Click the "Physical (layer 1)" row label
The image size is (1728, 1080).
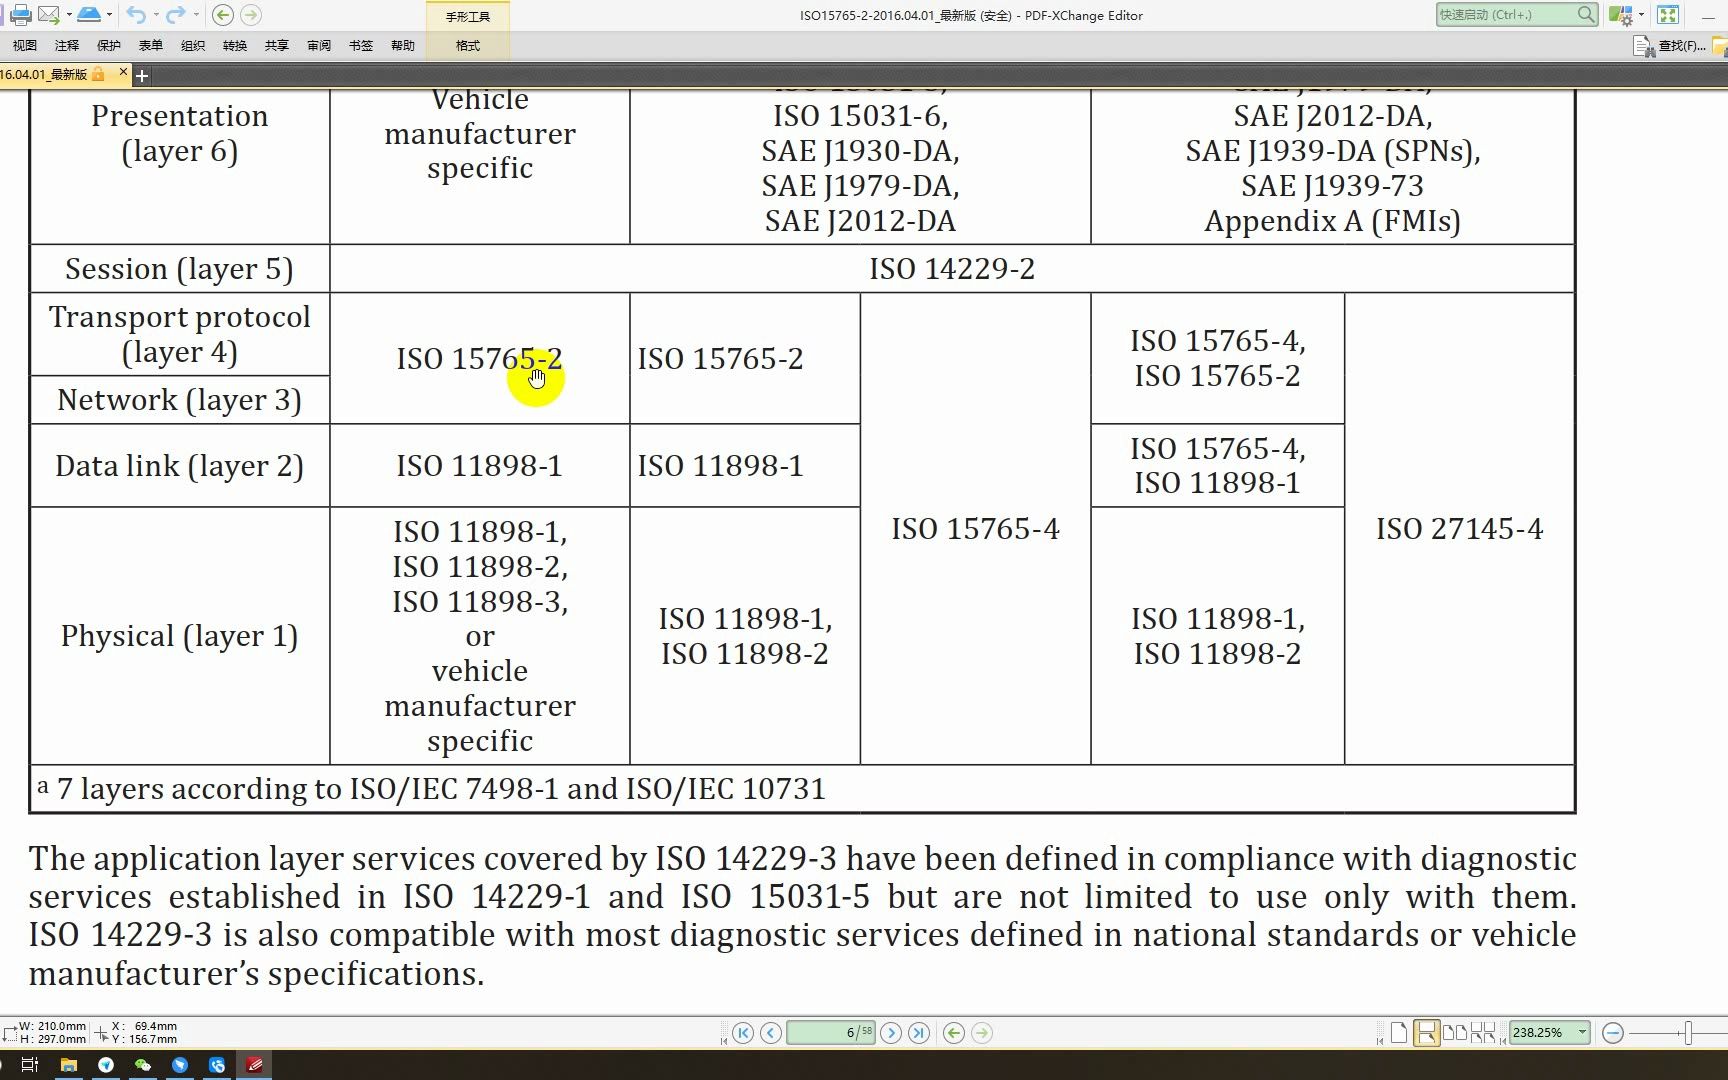180,636
